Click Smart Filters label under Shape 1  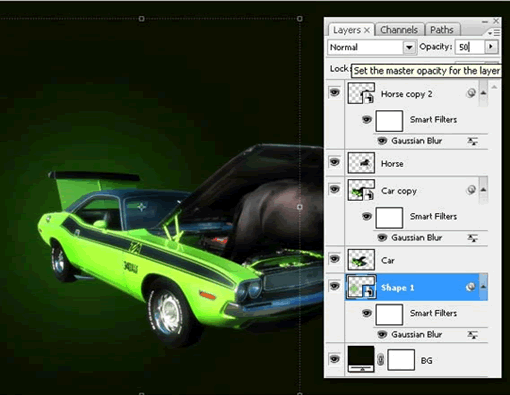(433, 313)
